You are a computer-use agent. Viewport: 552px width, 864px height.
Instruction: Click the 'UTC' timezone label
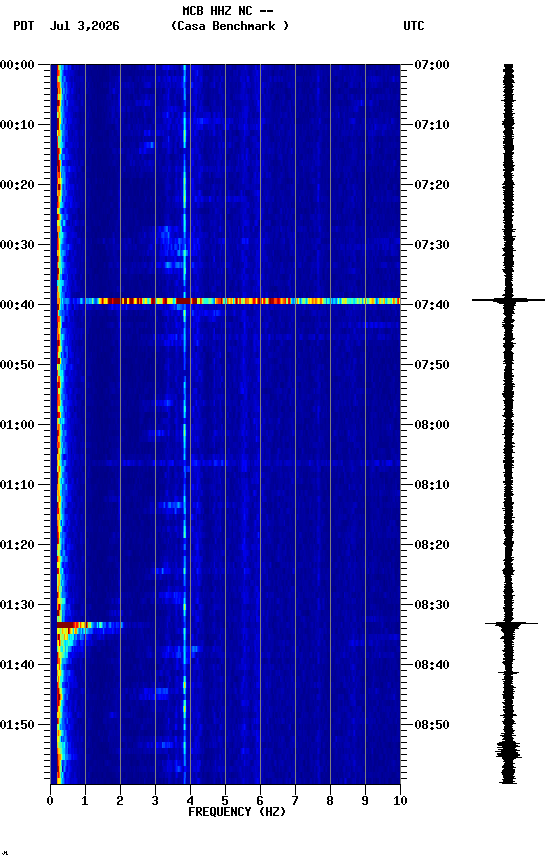(x=414, y=26)
